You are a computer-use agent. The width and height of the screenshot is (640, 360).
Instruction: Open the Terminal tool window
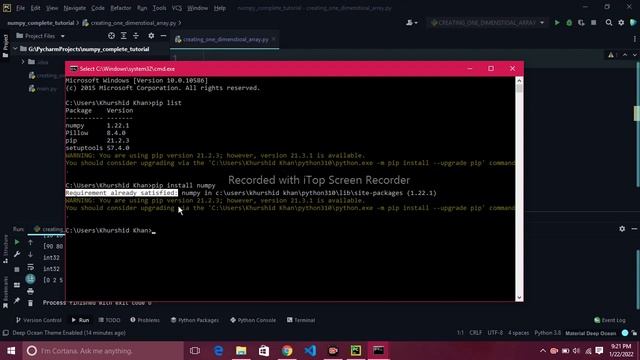click(301, 320)
